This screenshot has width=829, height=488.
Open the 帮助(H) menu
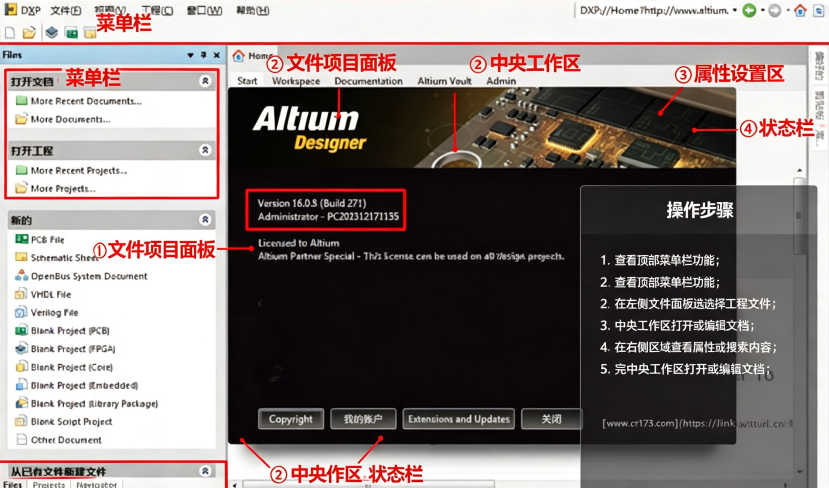pyautogui.click(x=253, y=11)
